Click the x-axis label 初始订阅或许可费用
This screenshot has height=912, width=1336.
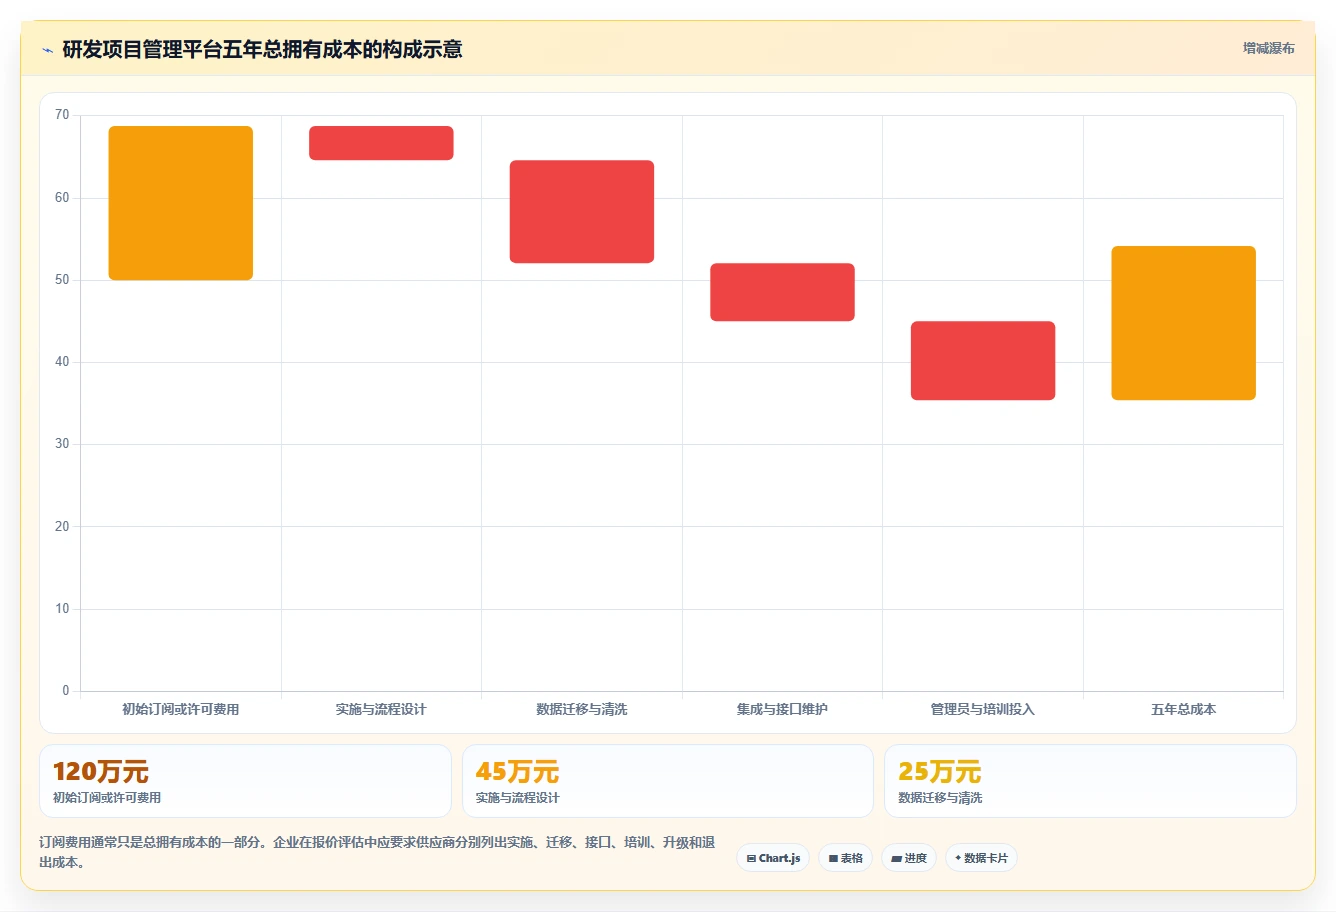(x=181, y=709)
